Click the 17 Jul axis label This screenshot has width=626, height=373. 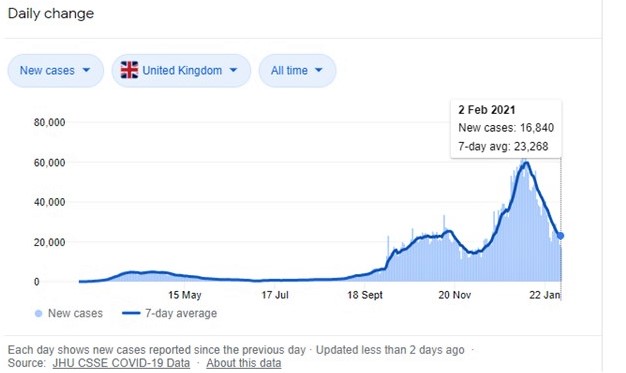(275, 295)
